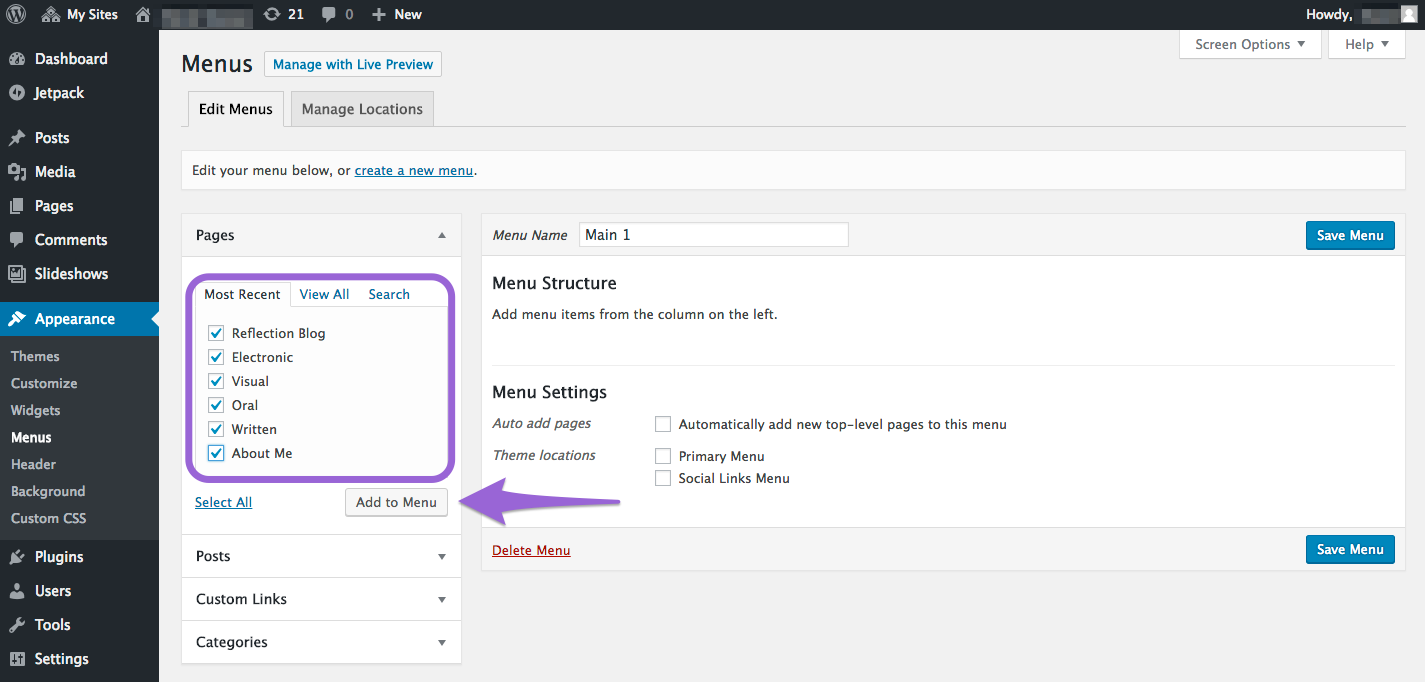Open Tools using the wrench icon
The image size is (1425, 682).
(x=17, y=625)
